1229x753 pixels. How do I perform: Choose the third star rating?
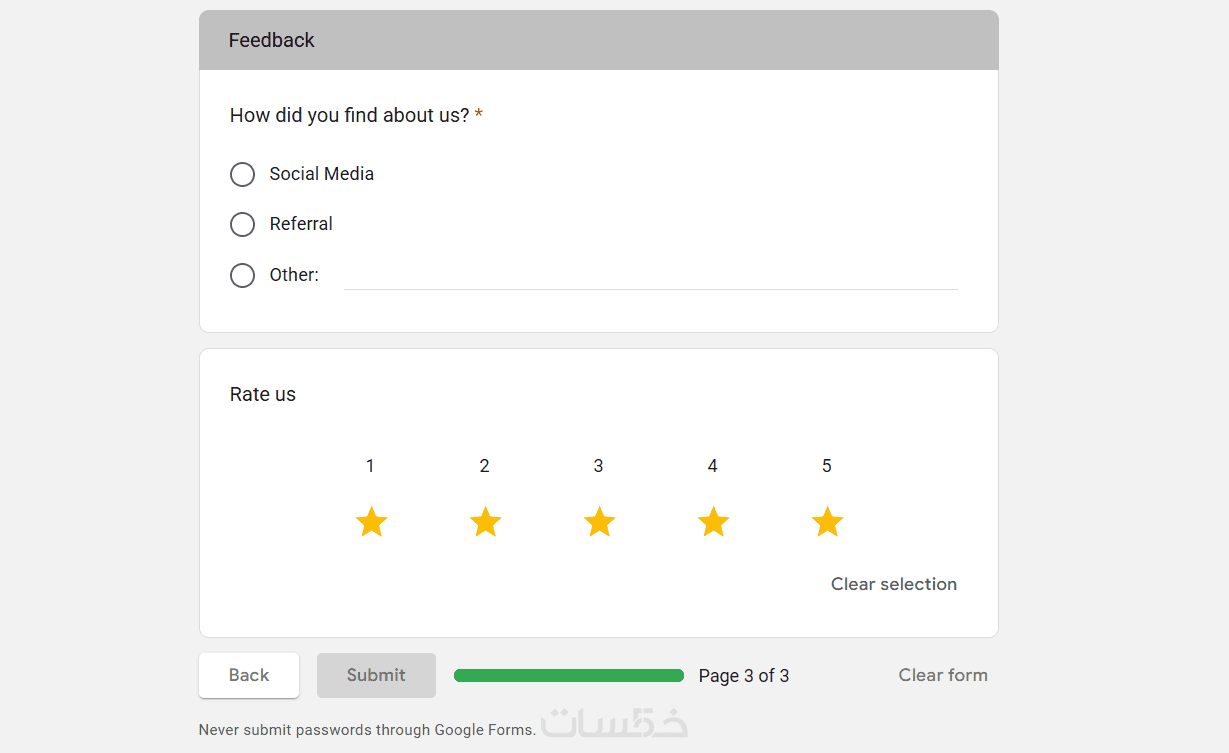point(599,522)
